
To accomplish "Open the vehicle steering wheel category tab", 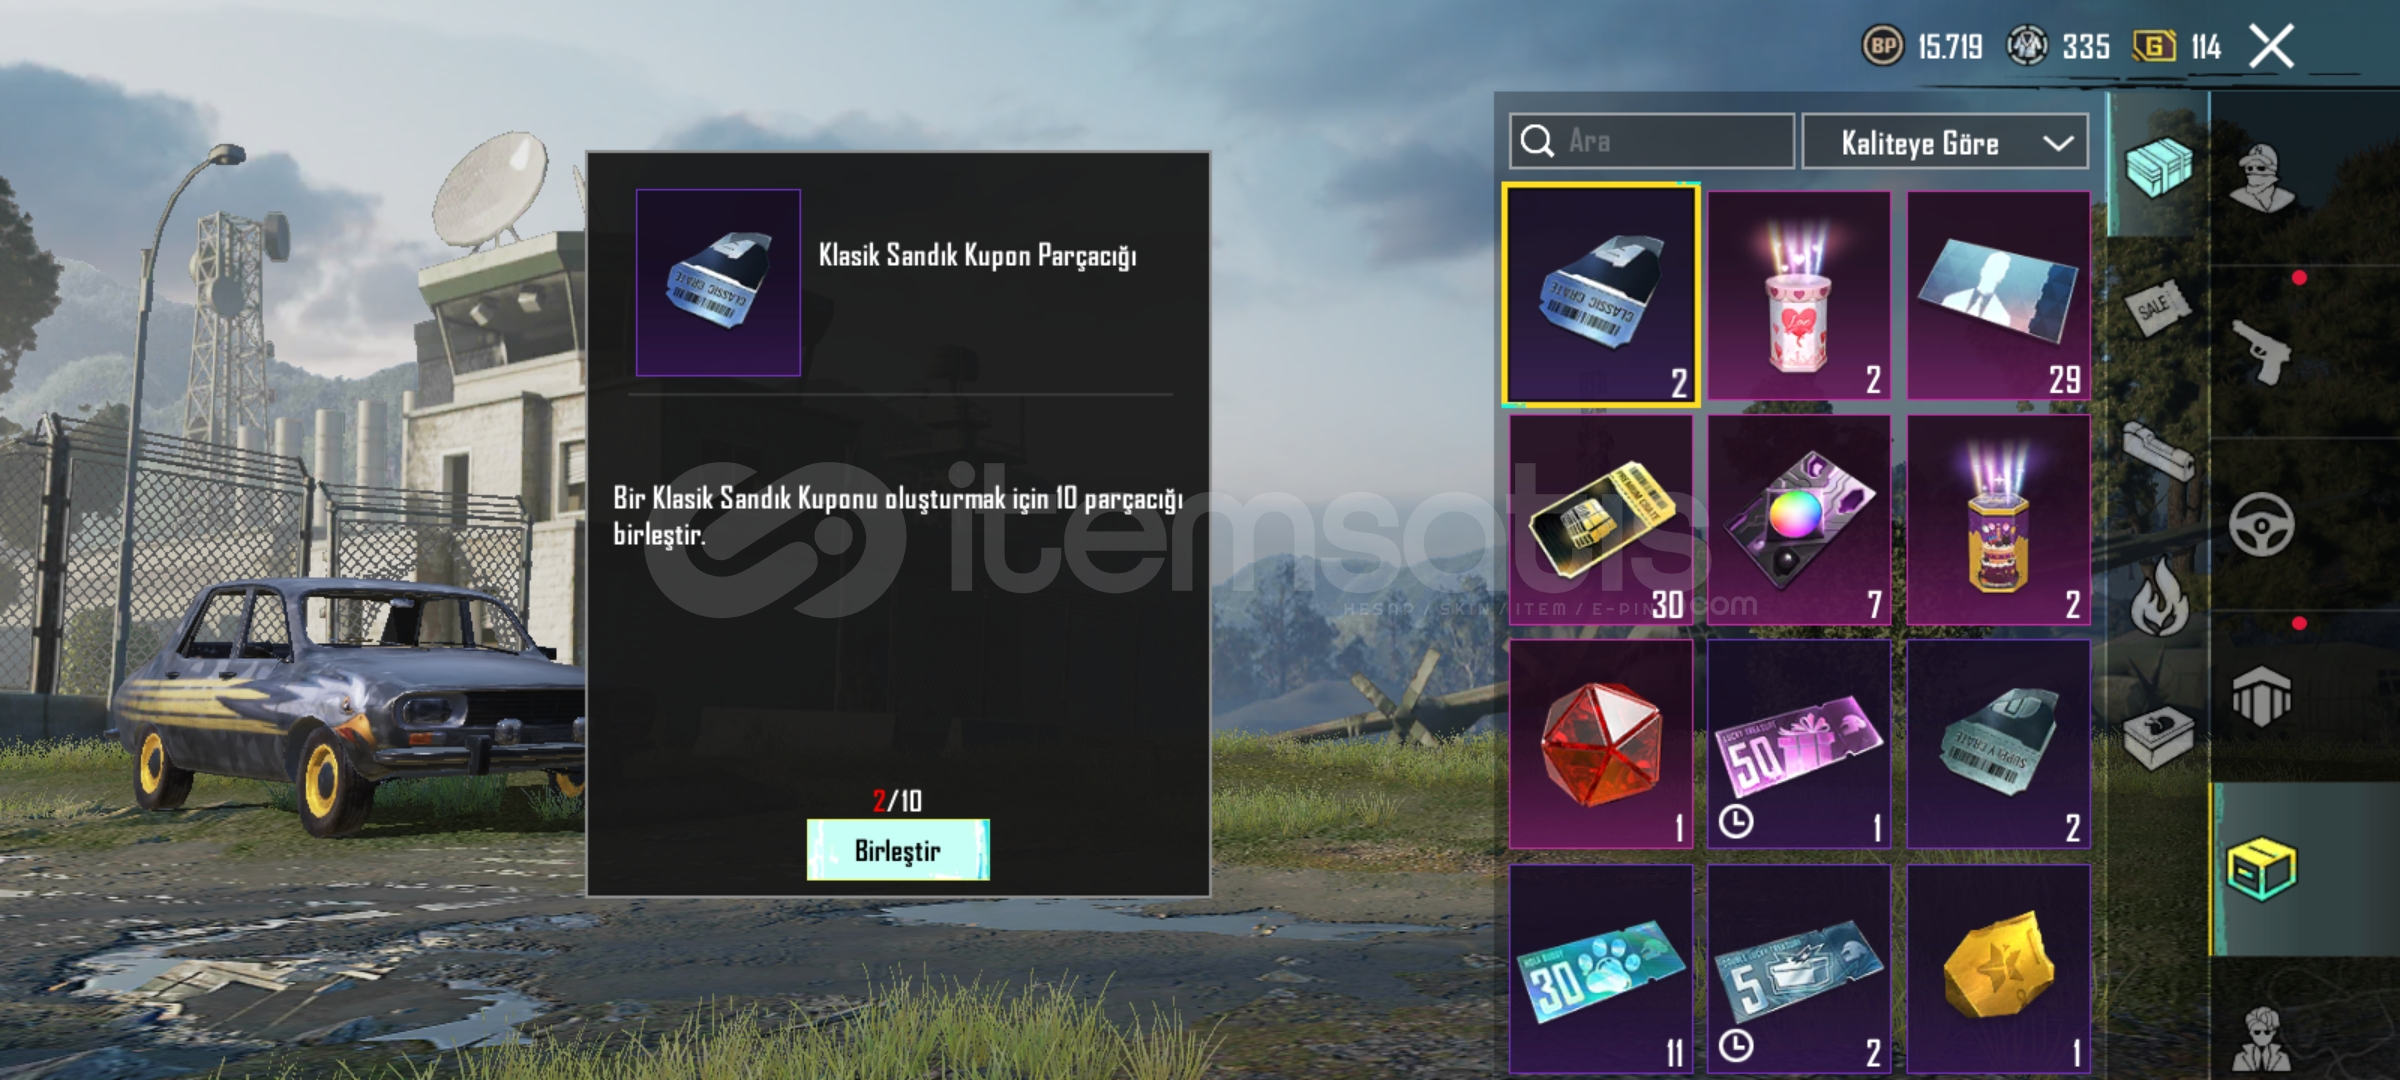I will point(2261,524).
